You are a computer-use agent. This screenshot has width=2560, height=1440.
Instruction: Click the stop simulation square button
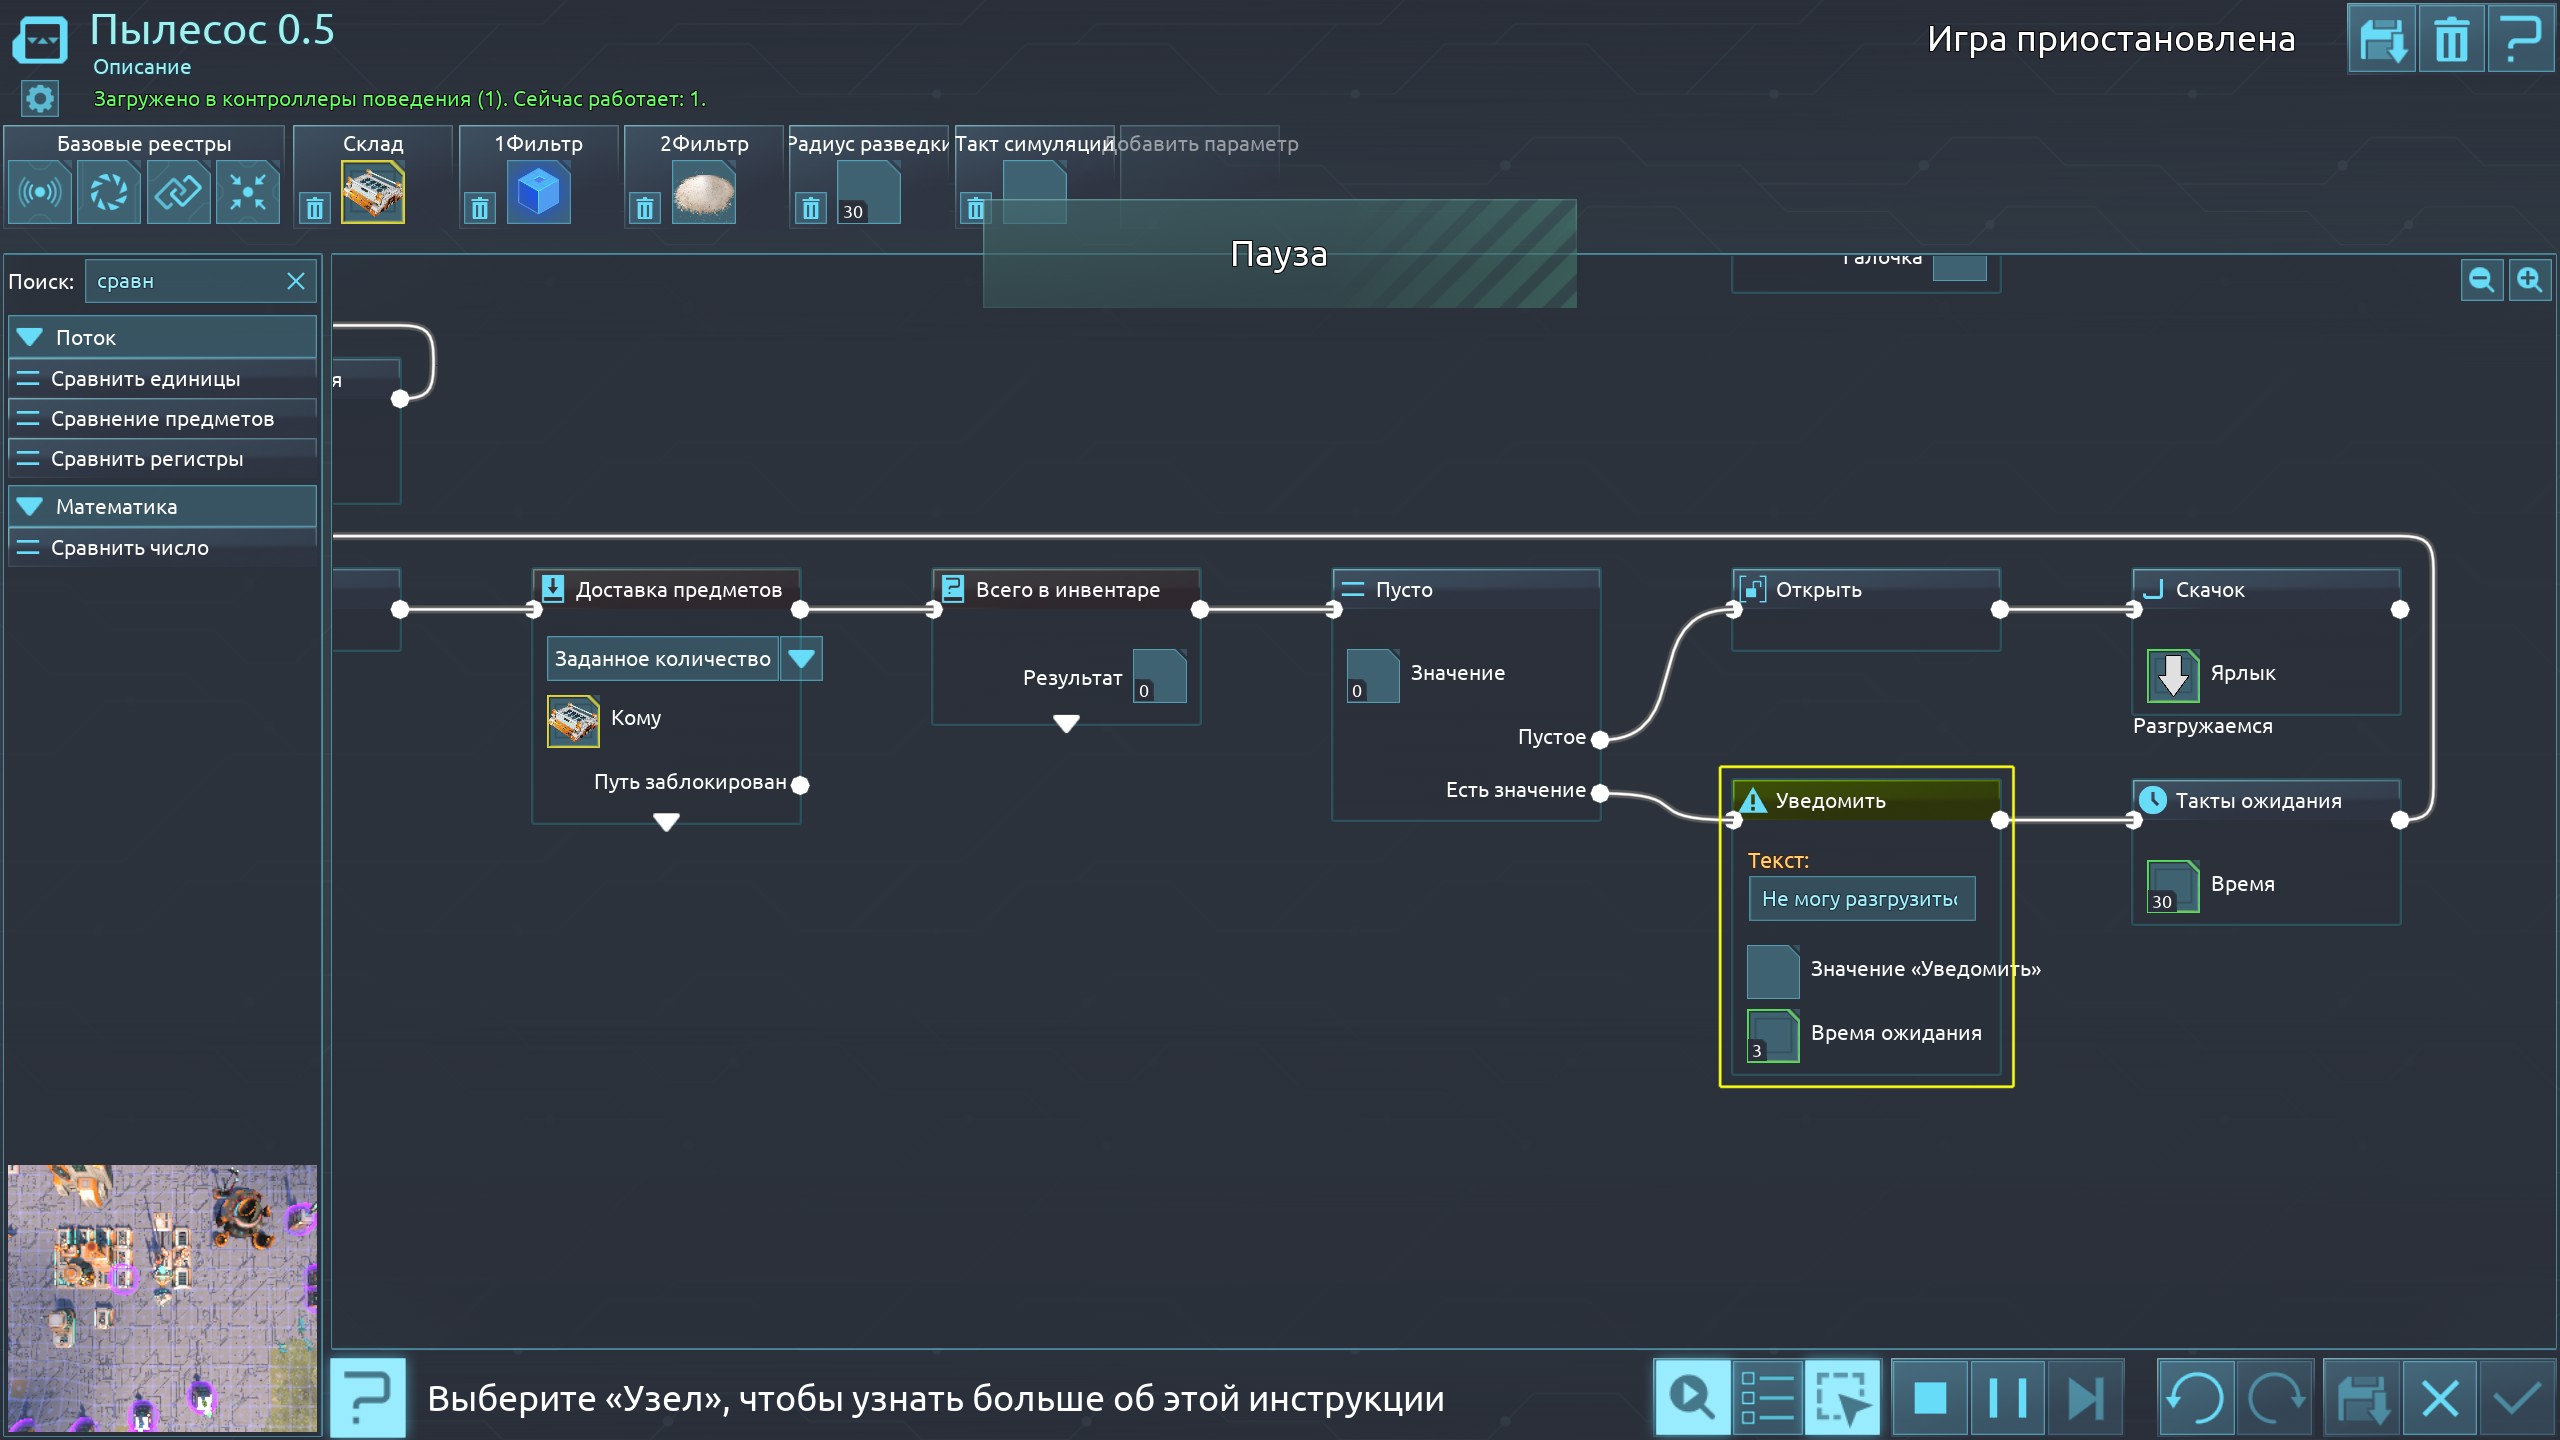1930,1397
